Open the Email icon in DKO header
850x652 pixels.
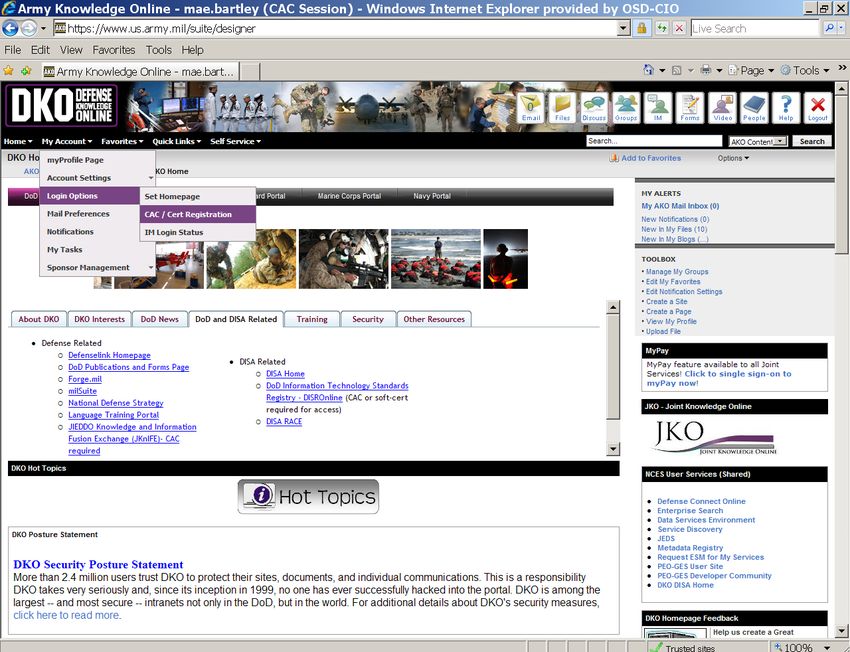pyautogui.click(x=531, y=108)
